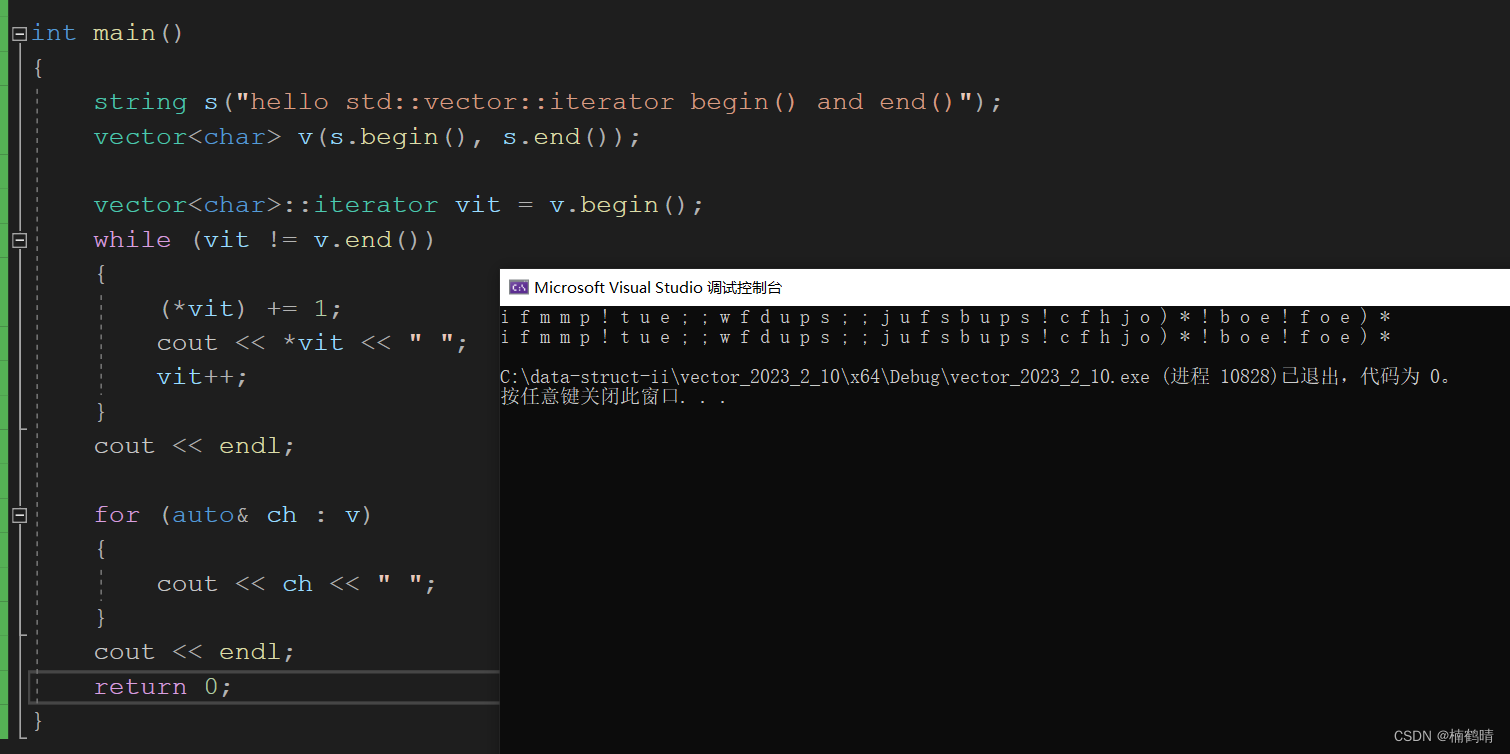Click the second console output line
The height and width of the screenshot is (754, 1510).
[x=945, y=337]
